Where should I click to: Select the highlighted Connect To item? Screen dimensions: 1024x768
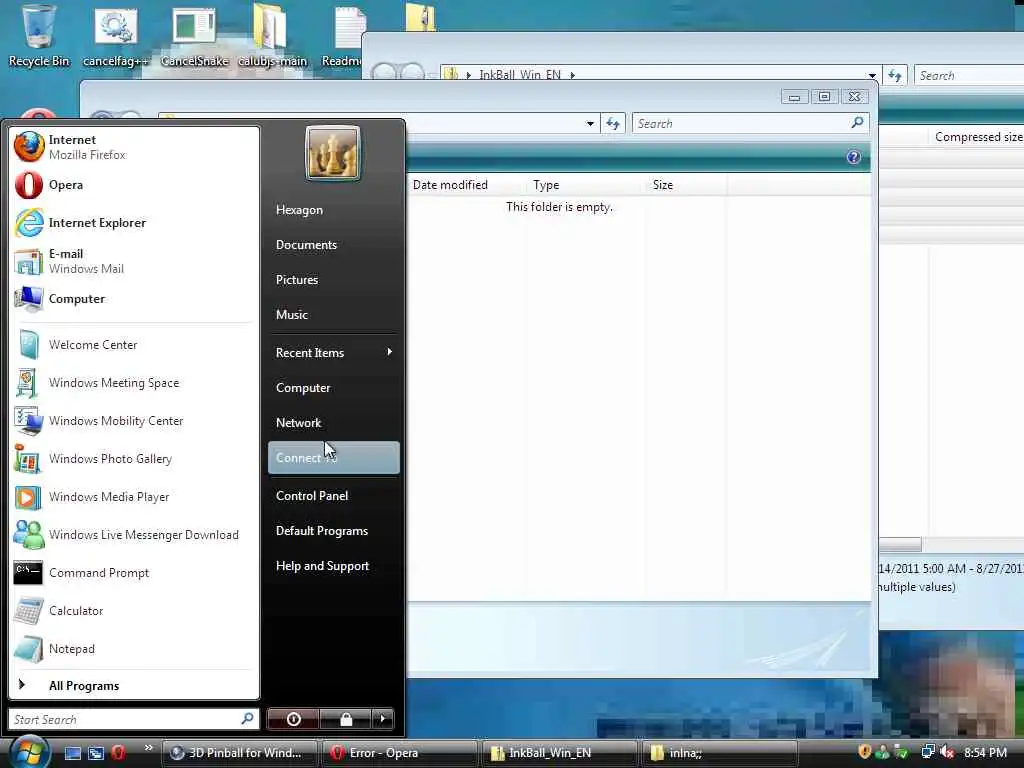pos(334,458)
